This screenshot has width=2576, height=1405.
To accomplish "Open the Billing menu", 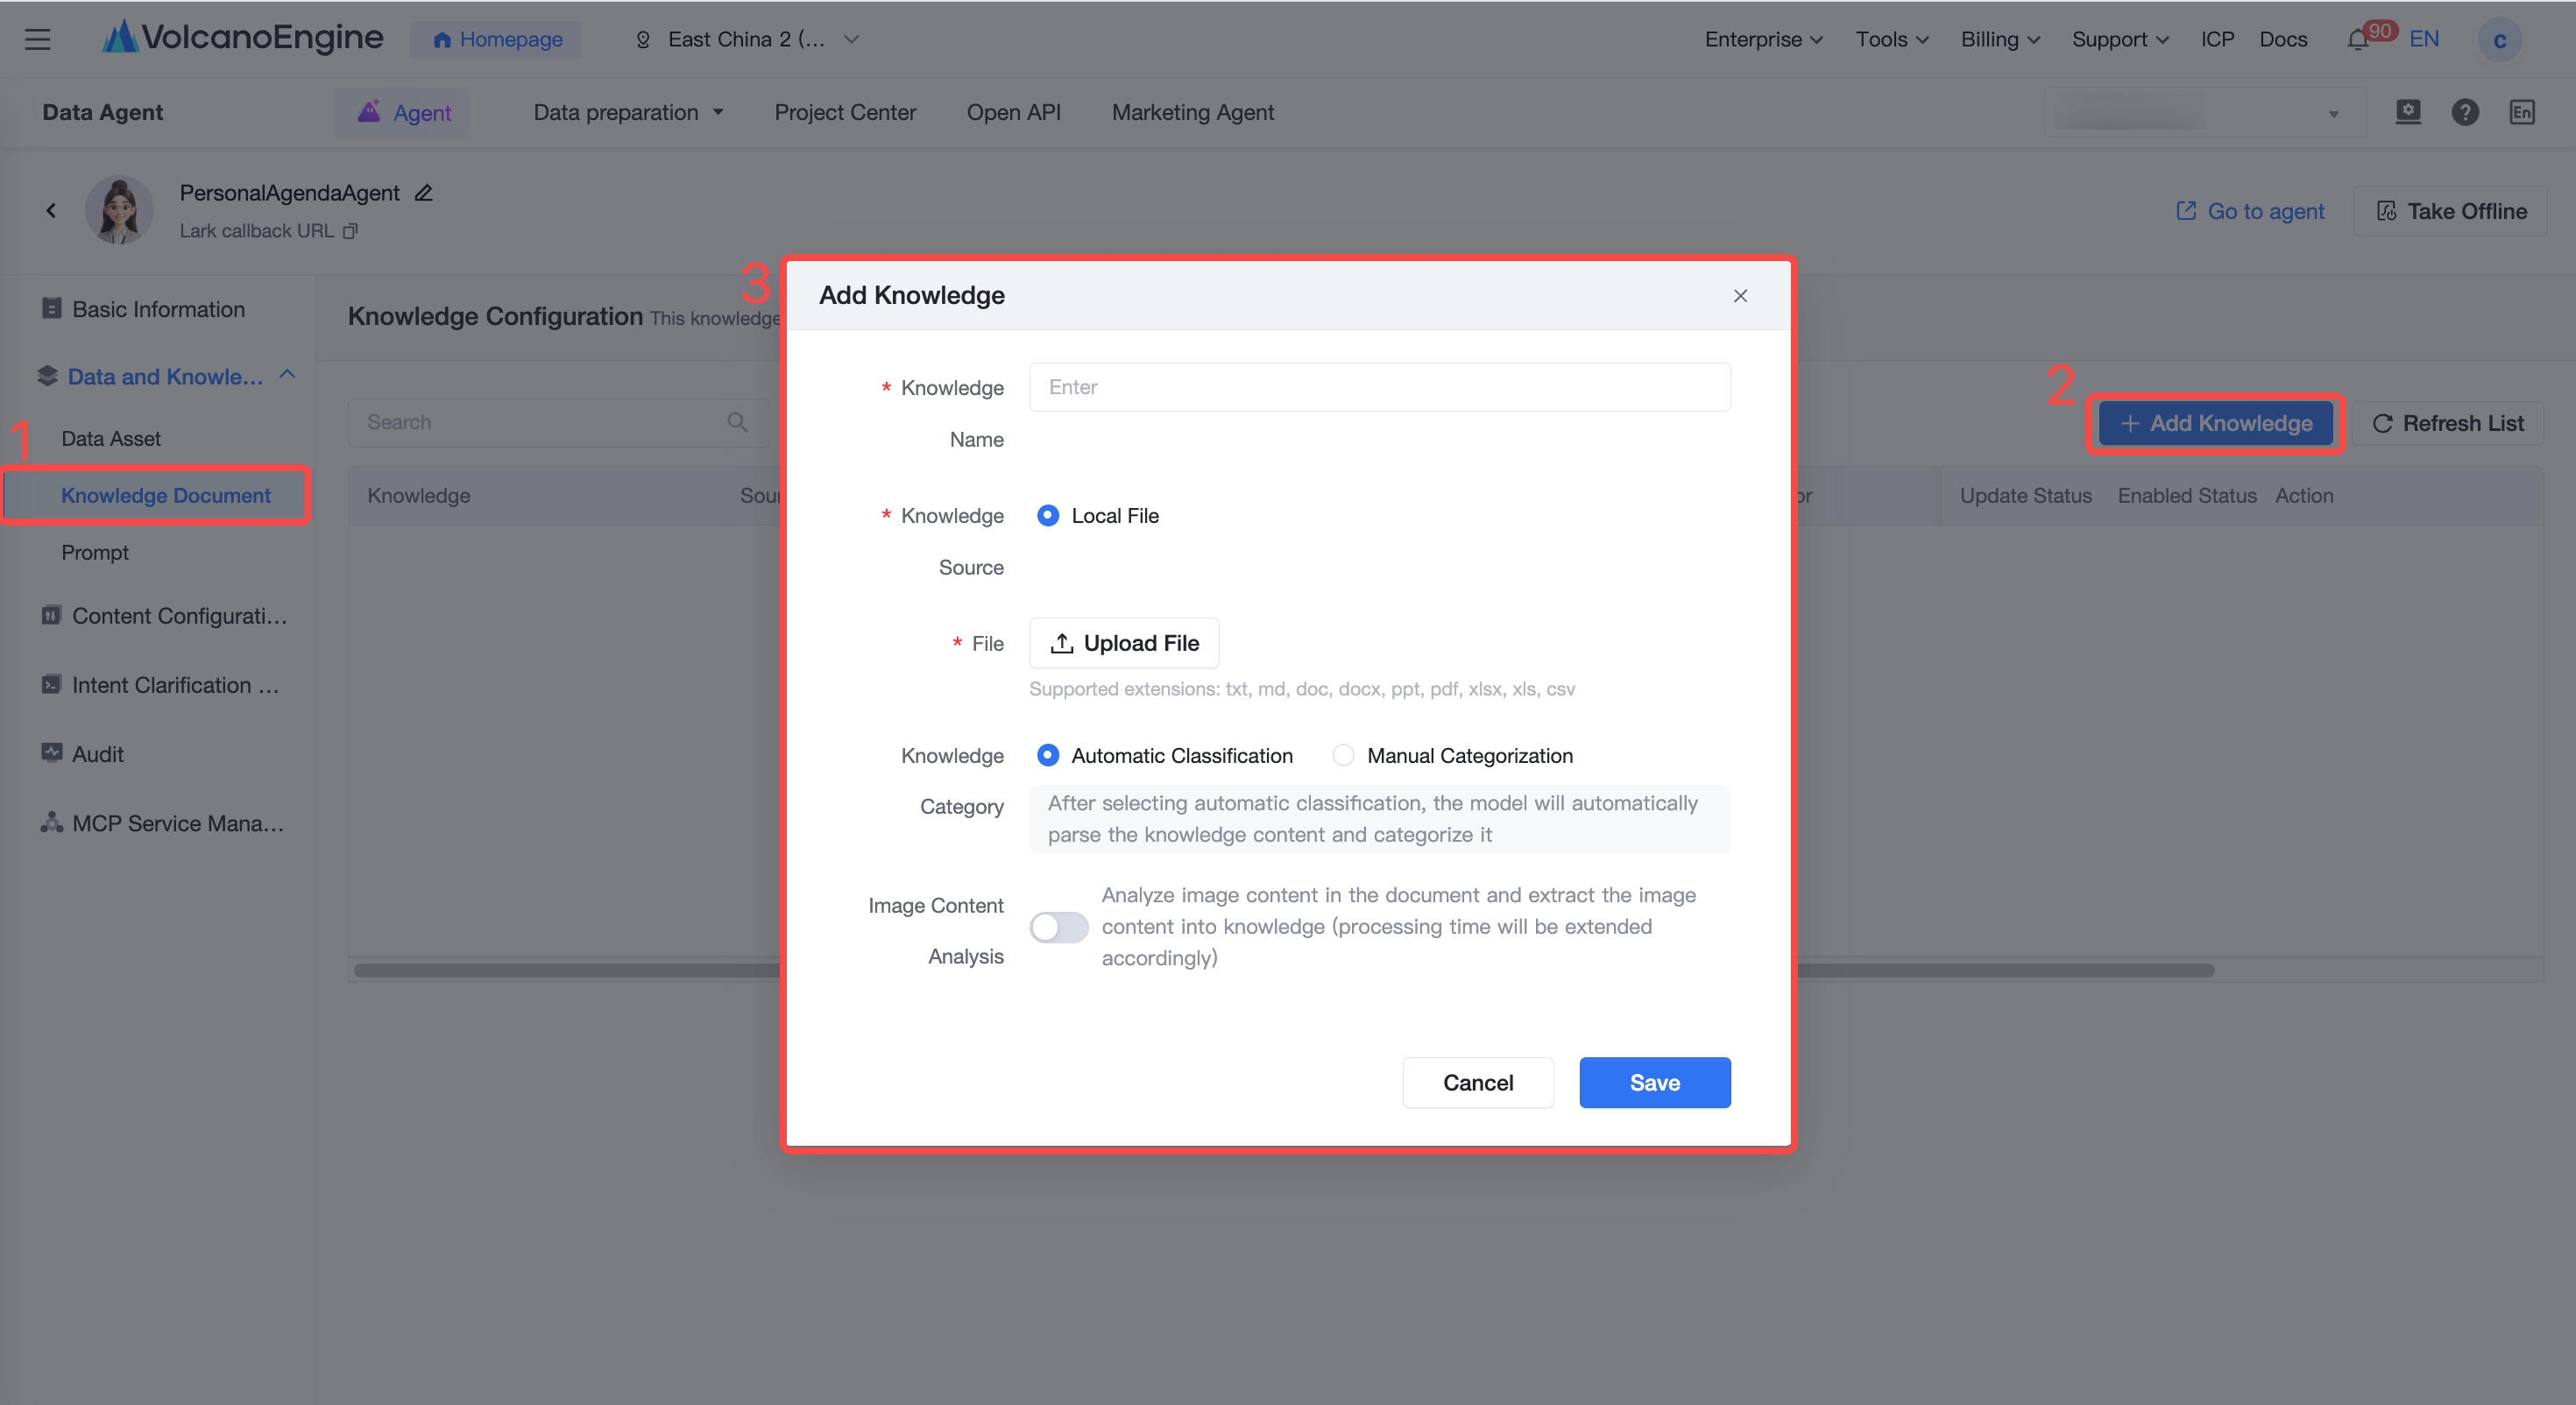I will tap(2000, 39).
